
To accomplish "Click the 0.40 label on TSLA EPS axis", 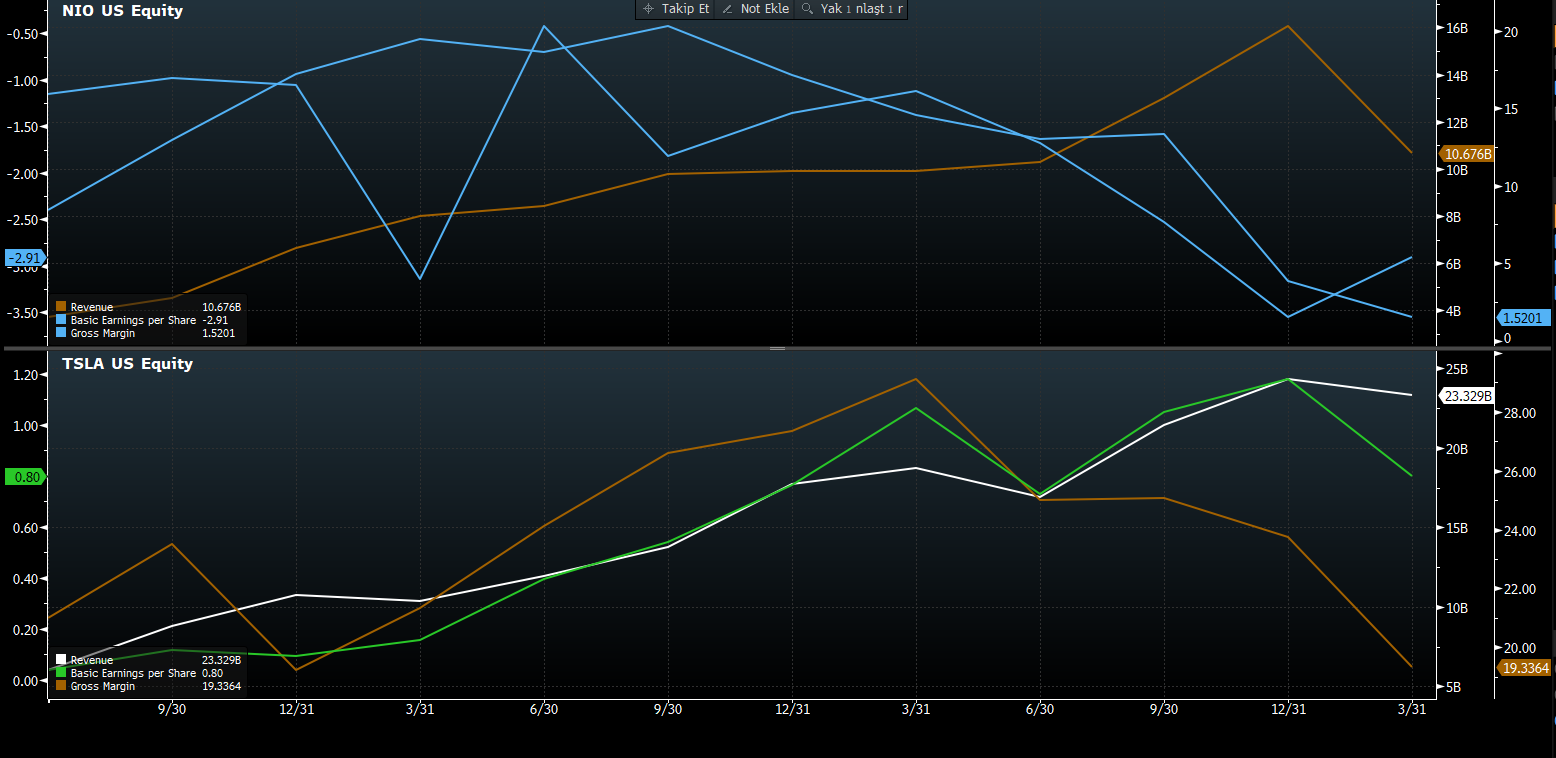I will click(24, 579).
